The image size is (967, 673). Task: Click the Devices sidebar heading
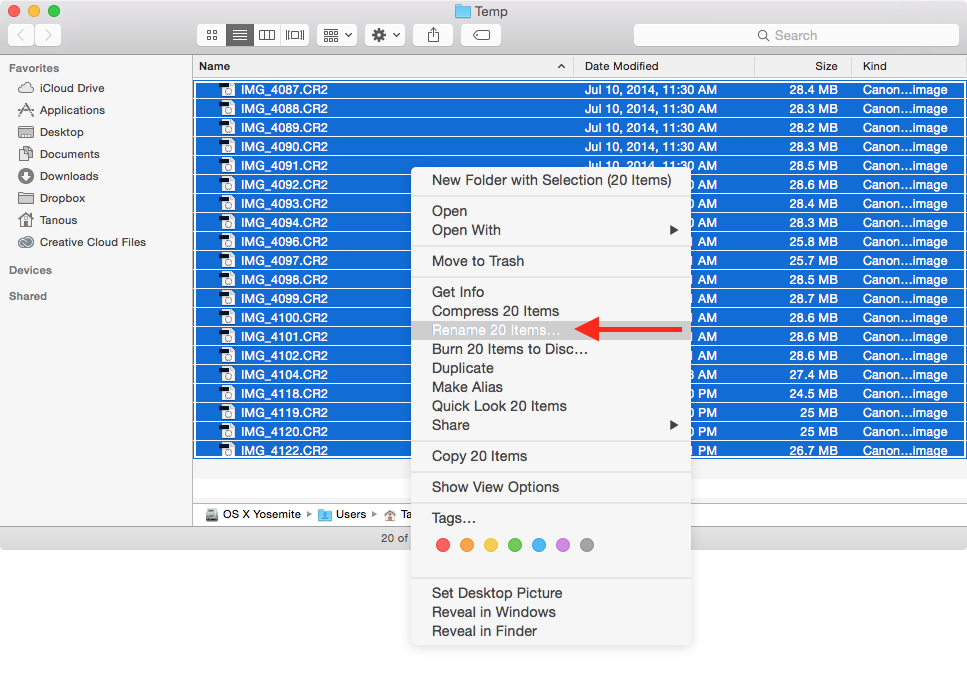tap(30, 270)
